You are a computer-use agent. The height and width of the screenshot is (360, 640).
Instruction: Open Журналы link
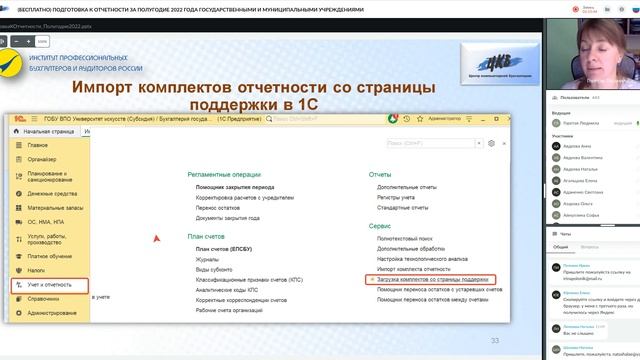pyautogui.click(x=207, y=259)
